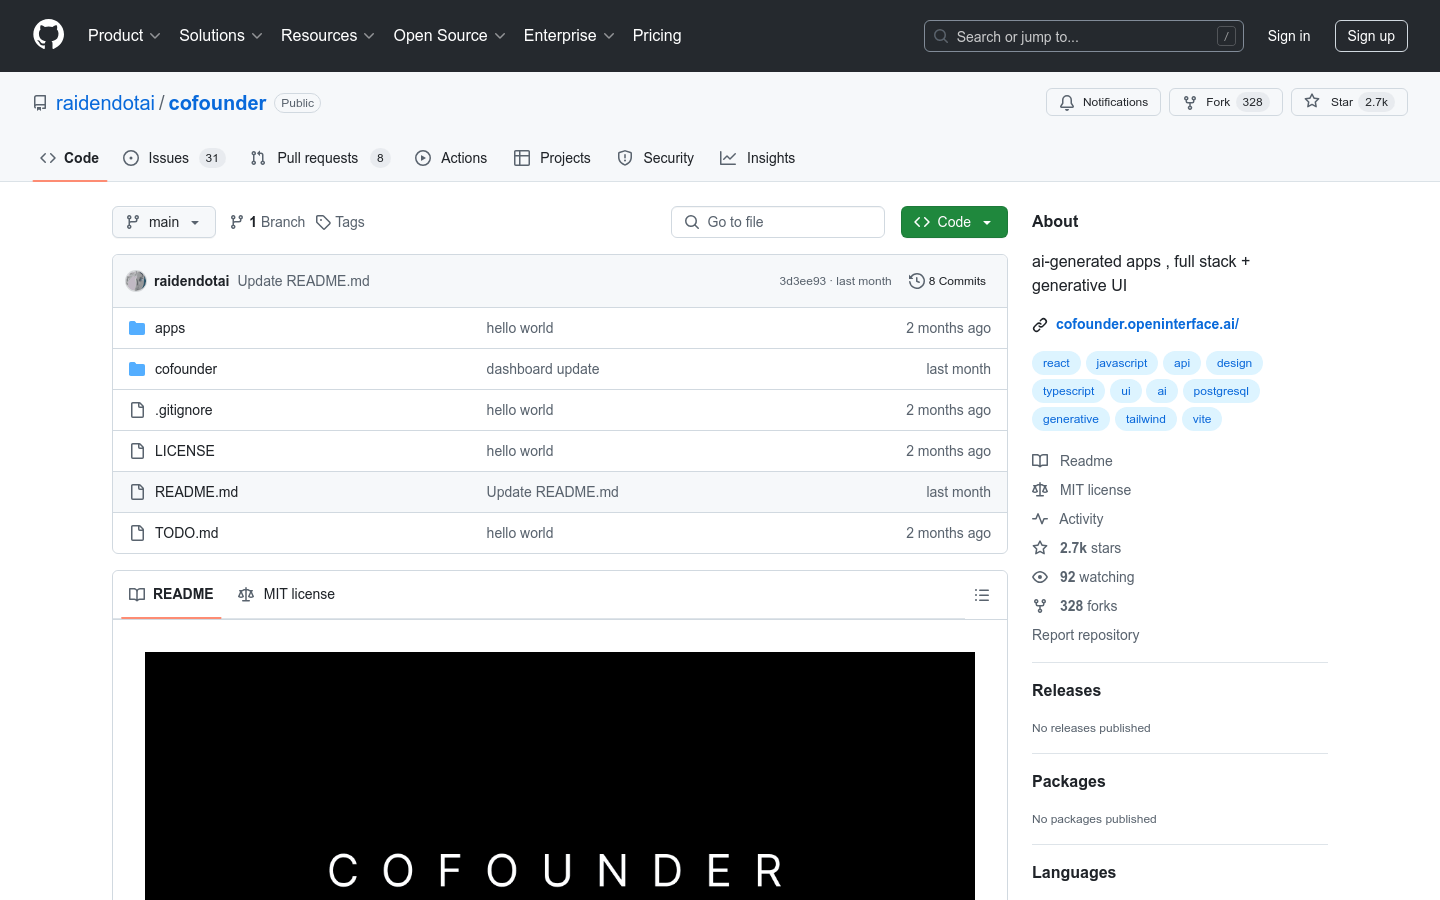1440x900 pixels.
Task: Click the TODO.md file icon
Action: click(137, 533)
